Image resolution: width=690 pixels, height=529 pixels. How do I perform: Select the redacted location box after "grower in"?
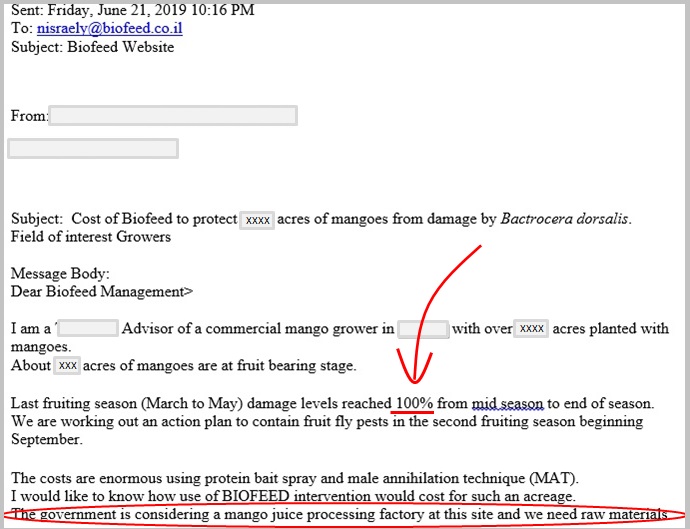[x=423, y=329]
